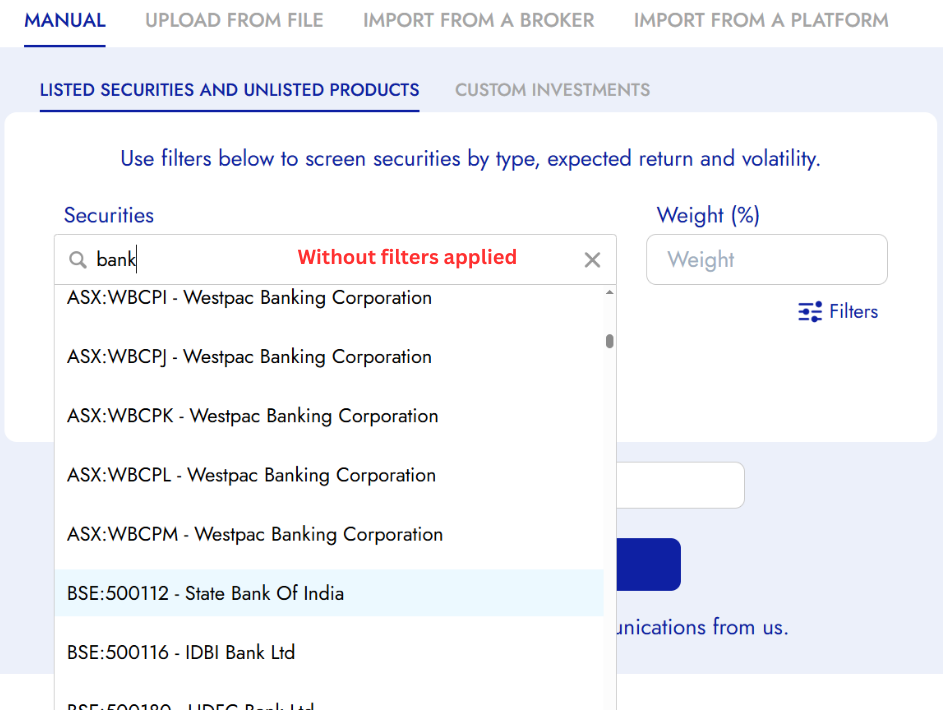
Task: Go to IMPORT FROM A BROKER tab
Action: point(478,21)
